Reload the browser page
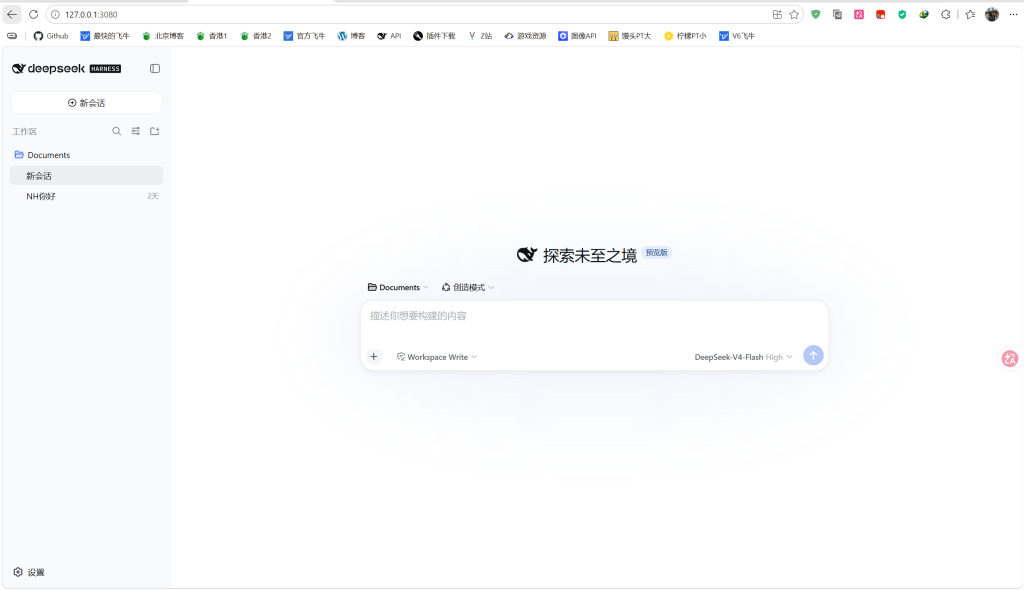This screenshot has height=590, width=1024. [33, 14]
